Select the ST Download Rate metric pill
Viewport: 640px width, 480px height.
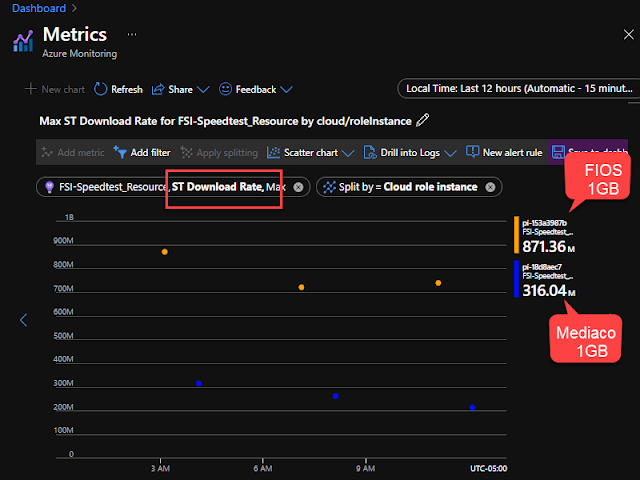click(x=173, y=187)
